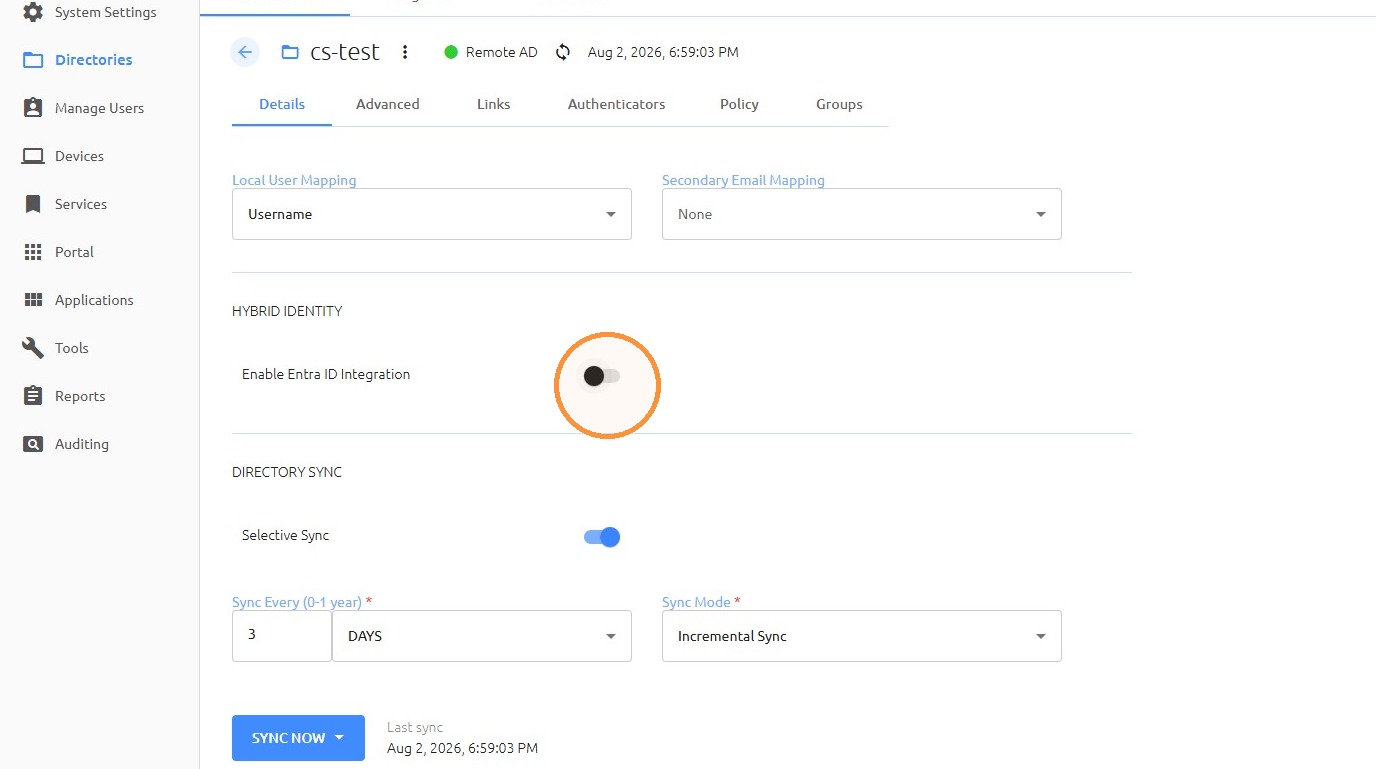This screenshot has width=1376, height=769.
Task: Click the Services bookmark icon
Action: click(x=33, y=204)
